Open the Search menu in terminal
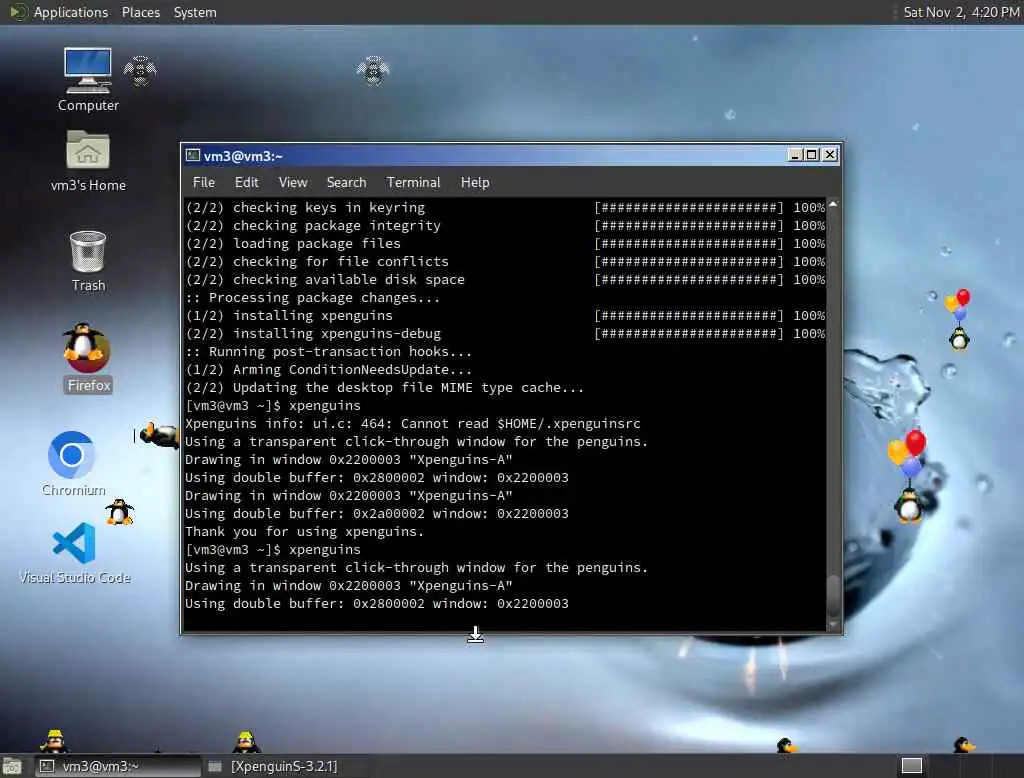The width and height of the screenshot is (1024, 778). [x=346, y=182]
